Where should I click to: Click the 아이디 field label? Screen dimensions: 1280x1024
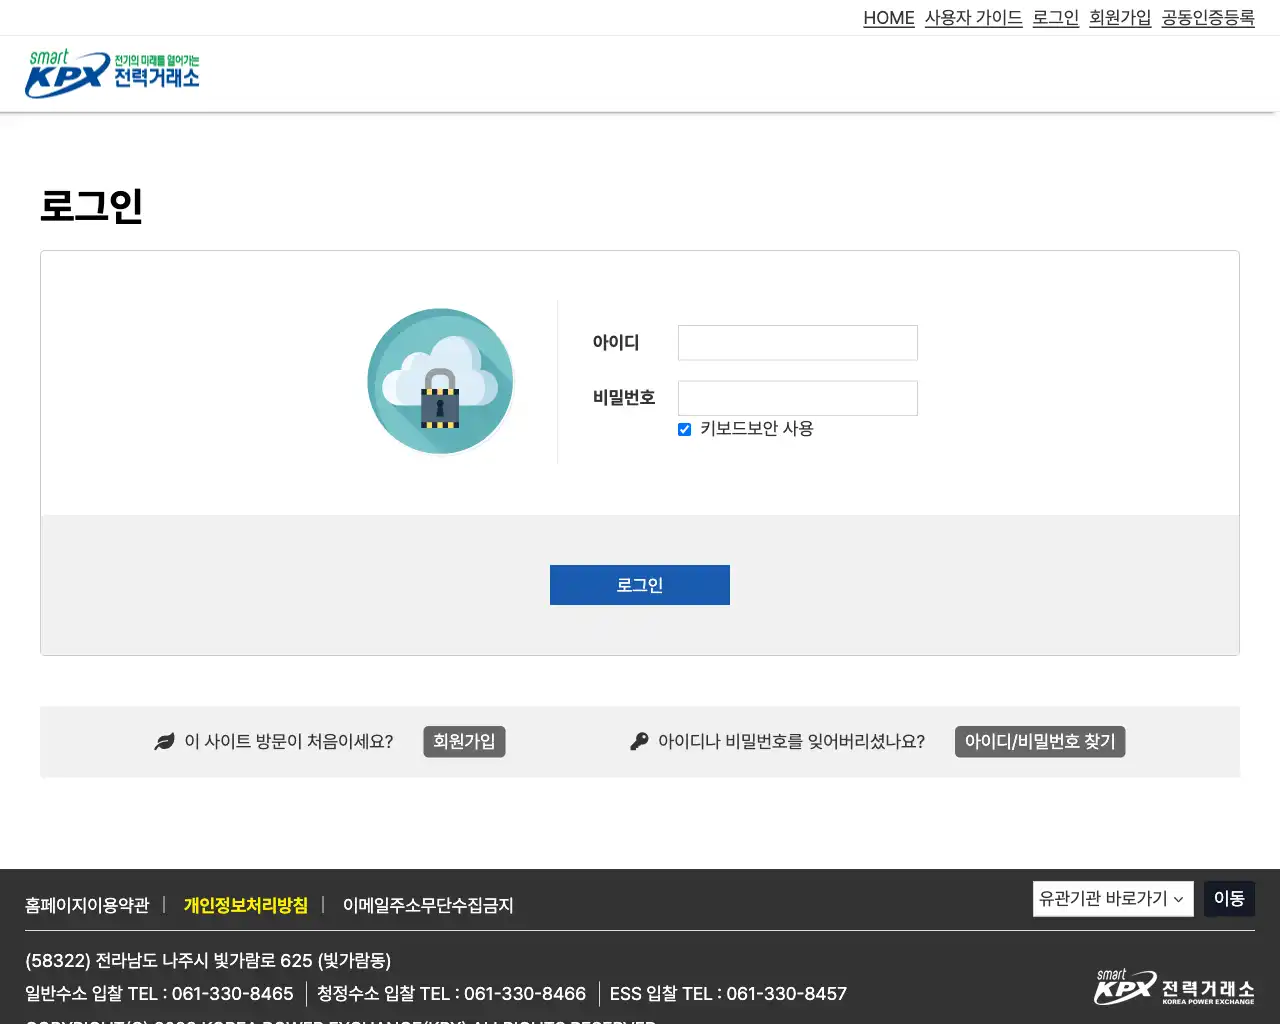(616, 342)
